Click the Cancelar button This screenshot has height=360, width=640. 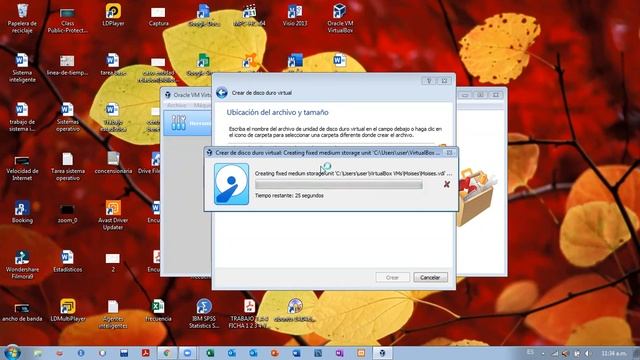tap(430, 278)
